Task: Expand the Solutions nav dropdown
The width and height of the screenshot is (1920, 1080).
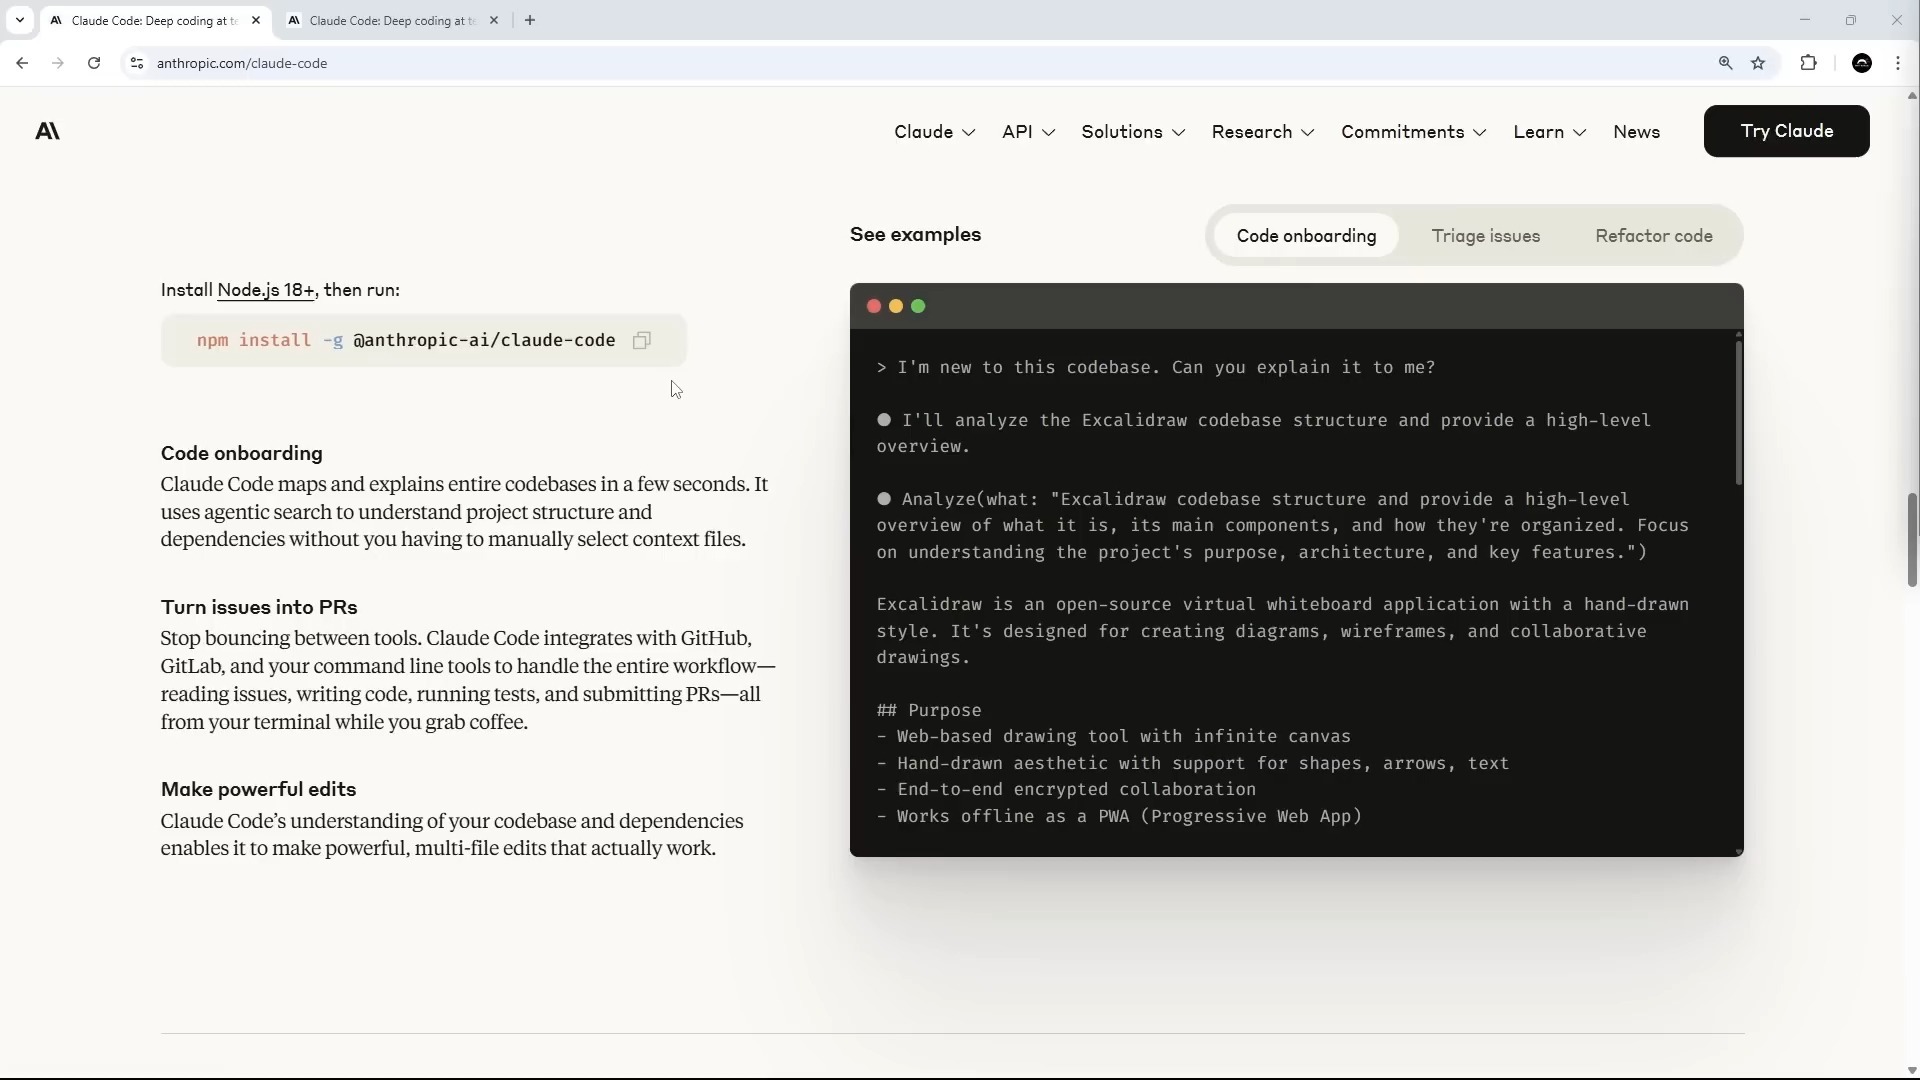Action: pyautogui.click(x=1132, y=132)
